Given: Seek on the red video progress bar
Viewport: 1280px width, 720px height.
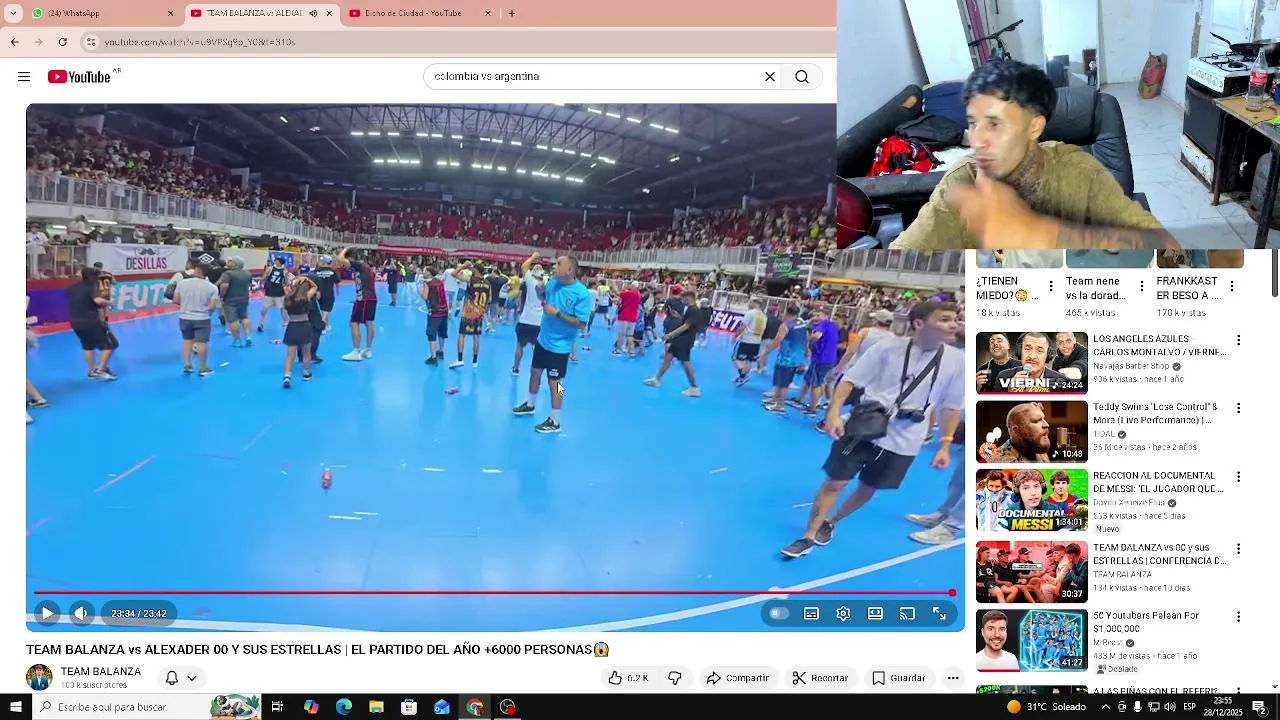Looking at the screenshot, I should [x=495, y=593].
